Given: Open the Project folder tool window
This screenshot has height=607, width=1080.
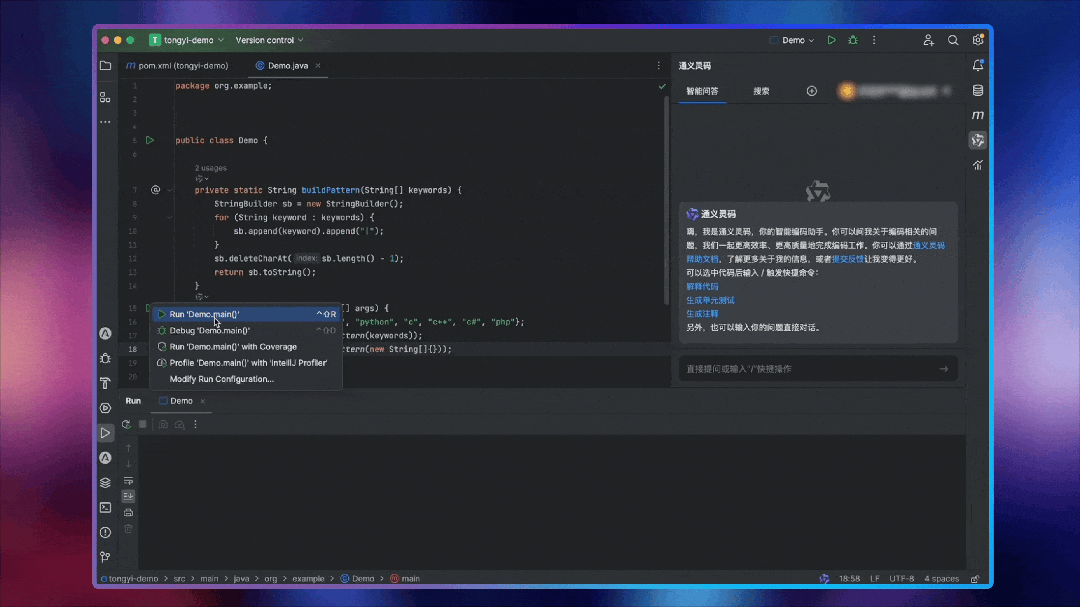Looking at the screenshot, I should pos(105,65).
